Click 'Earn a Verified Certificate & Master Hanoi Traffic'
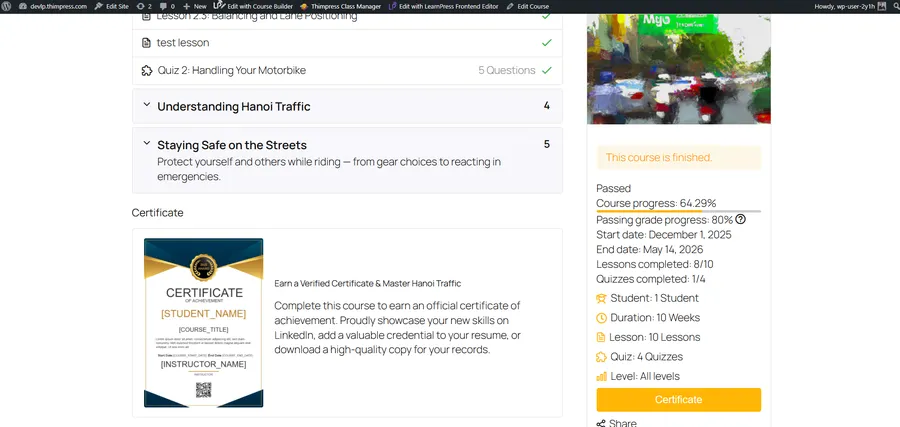The height and width of the screenshot is (427, 900). [367, 284]
